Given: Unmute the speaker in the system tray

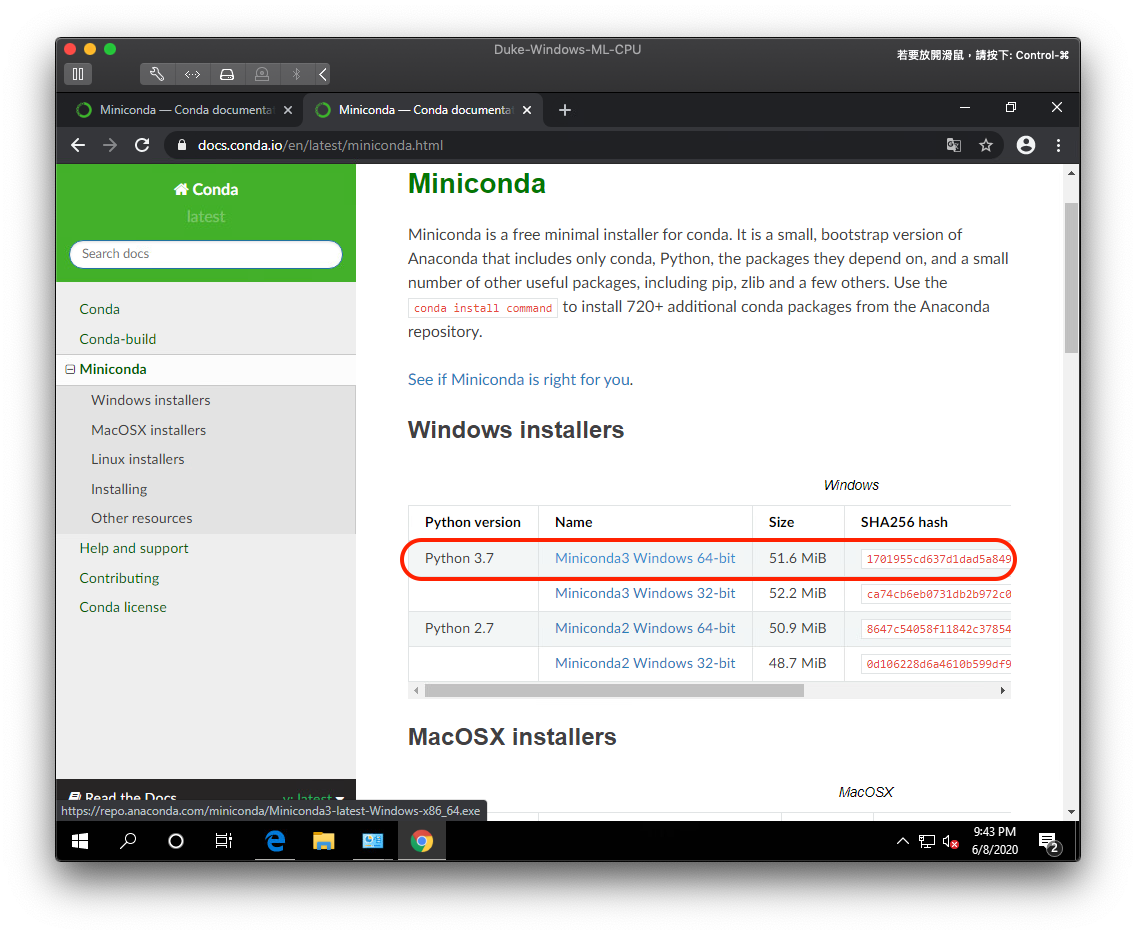Looking at the screenshot, I should [x=948, y=841].
